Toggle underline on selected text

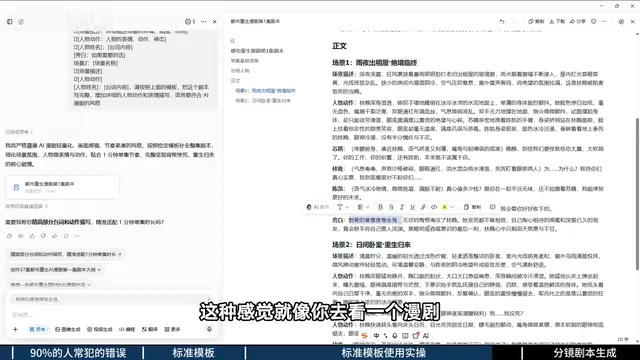click(x=413, y=207)
